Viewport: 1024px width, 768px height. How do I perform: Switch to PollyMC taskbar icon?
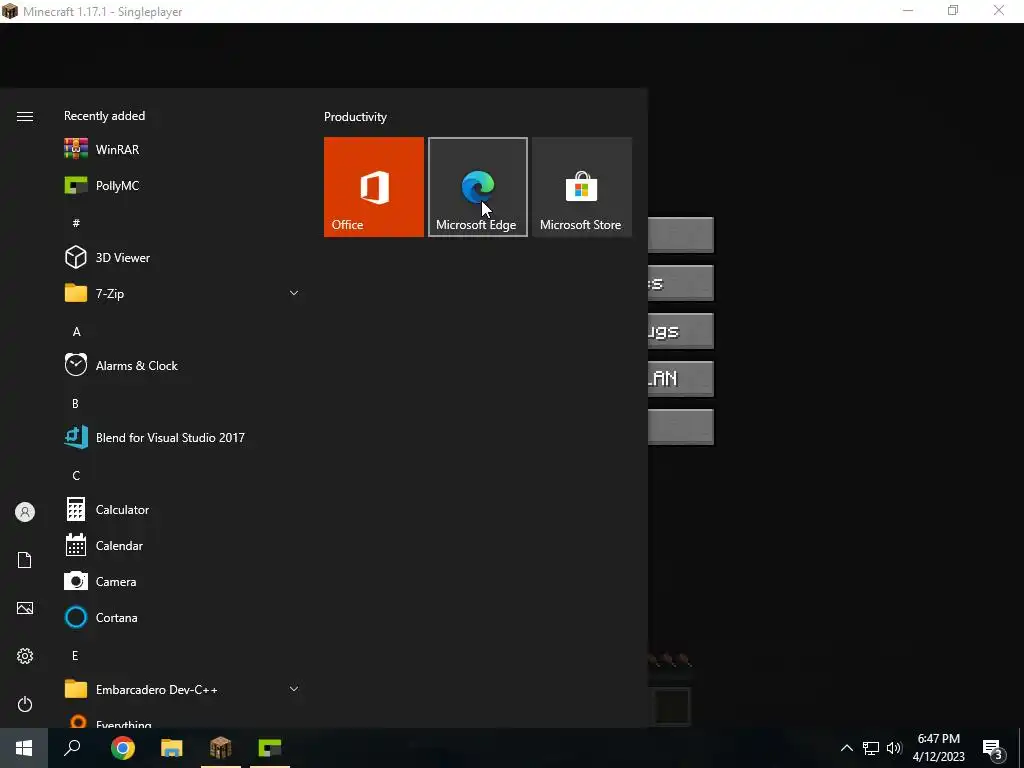click(270, 748)
